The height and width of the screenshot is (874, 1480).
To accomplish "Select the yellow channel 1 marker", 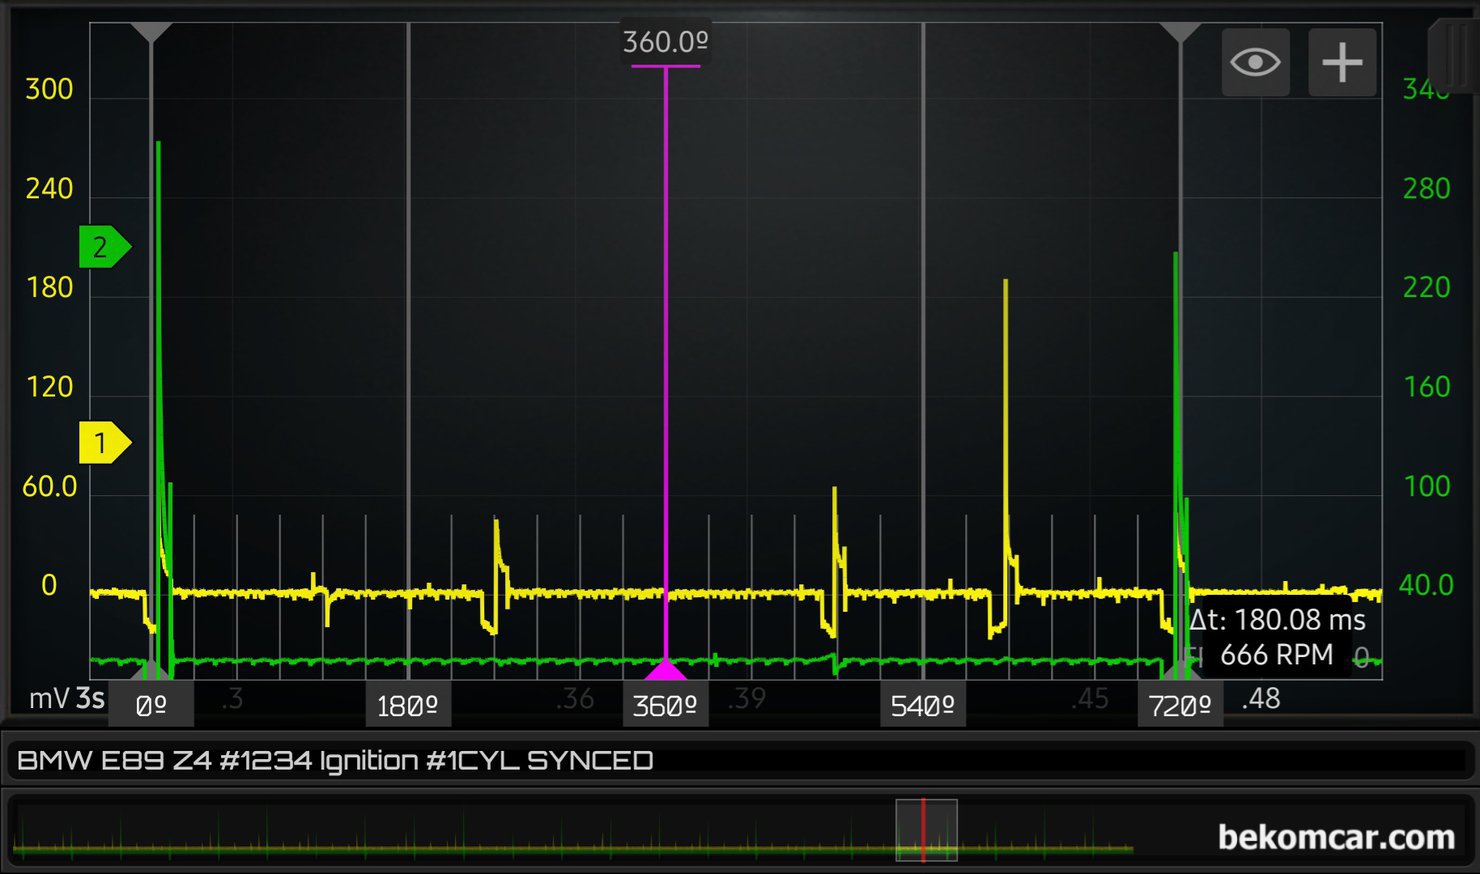I will point(103,442).
